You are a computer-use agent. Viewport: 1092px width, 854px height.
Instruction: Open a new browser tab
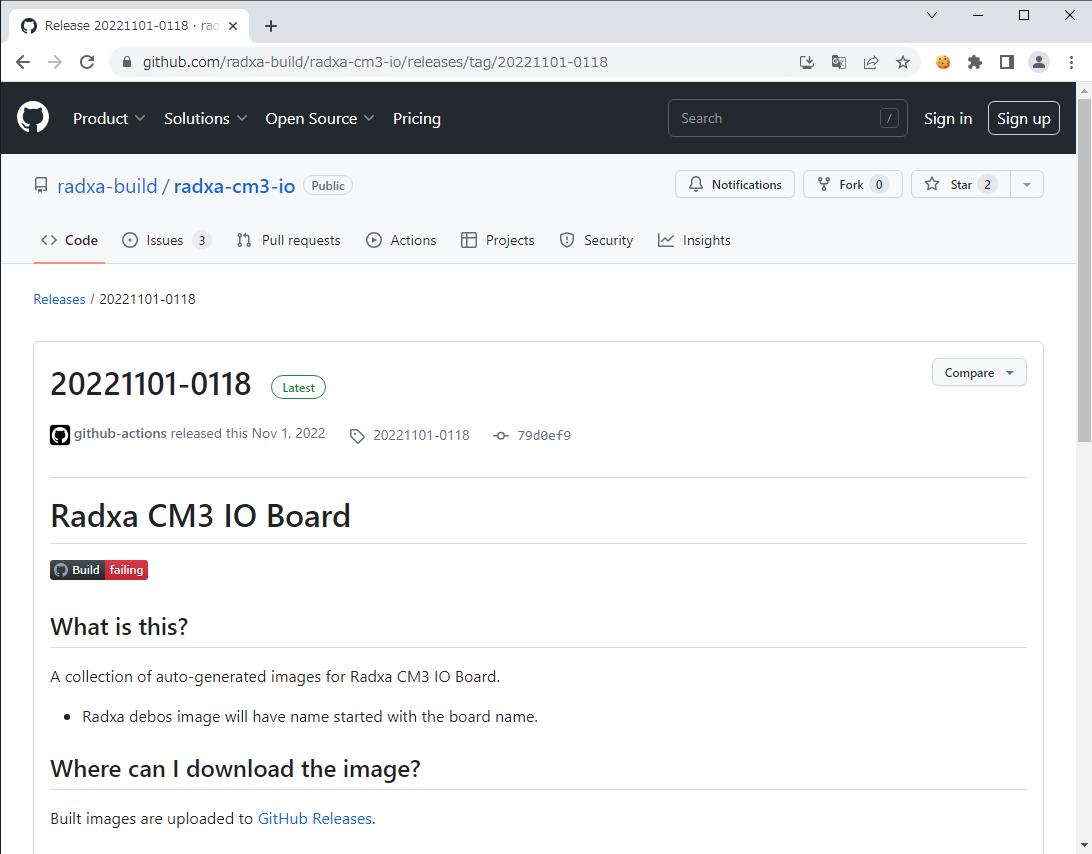pyautogui.click(x=271, y=26)
